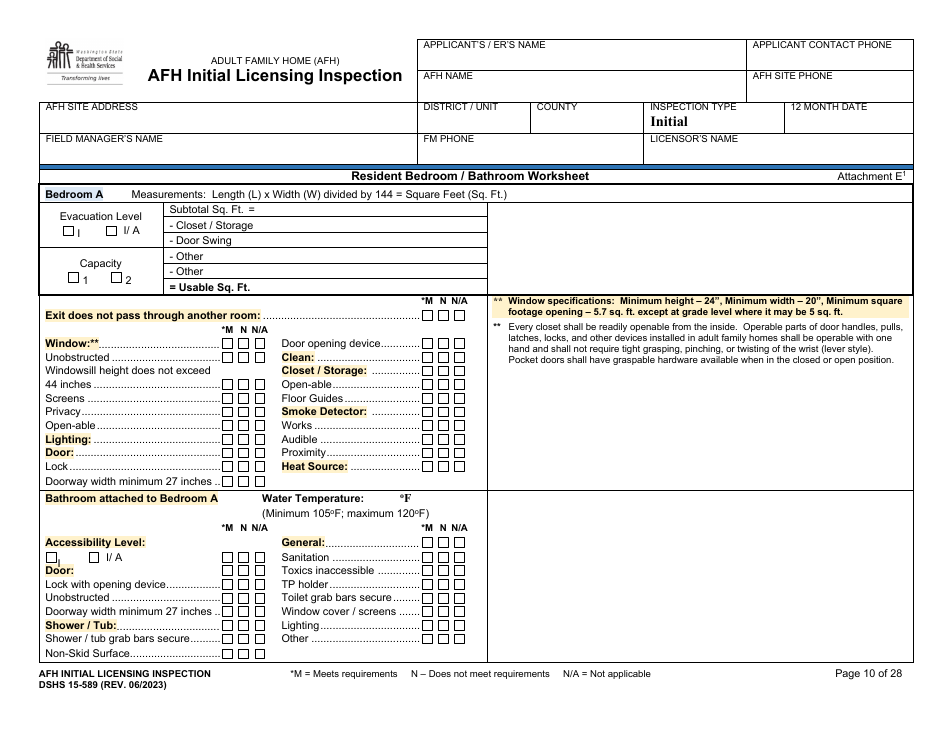The image size is (950, 735).
Task: Check N for Privacy
Action: click(x=244, y=411)
